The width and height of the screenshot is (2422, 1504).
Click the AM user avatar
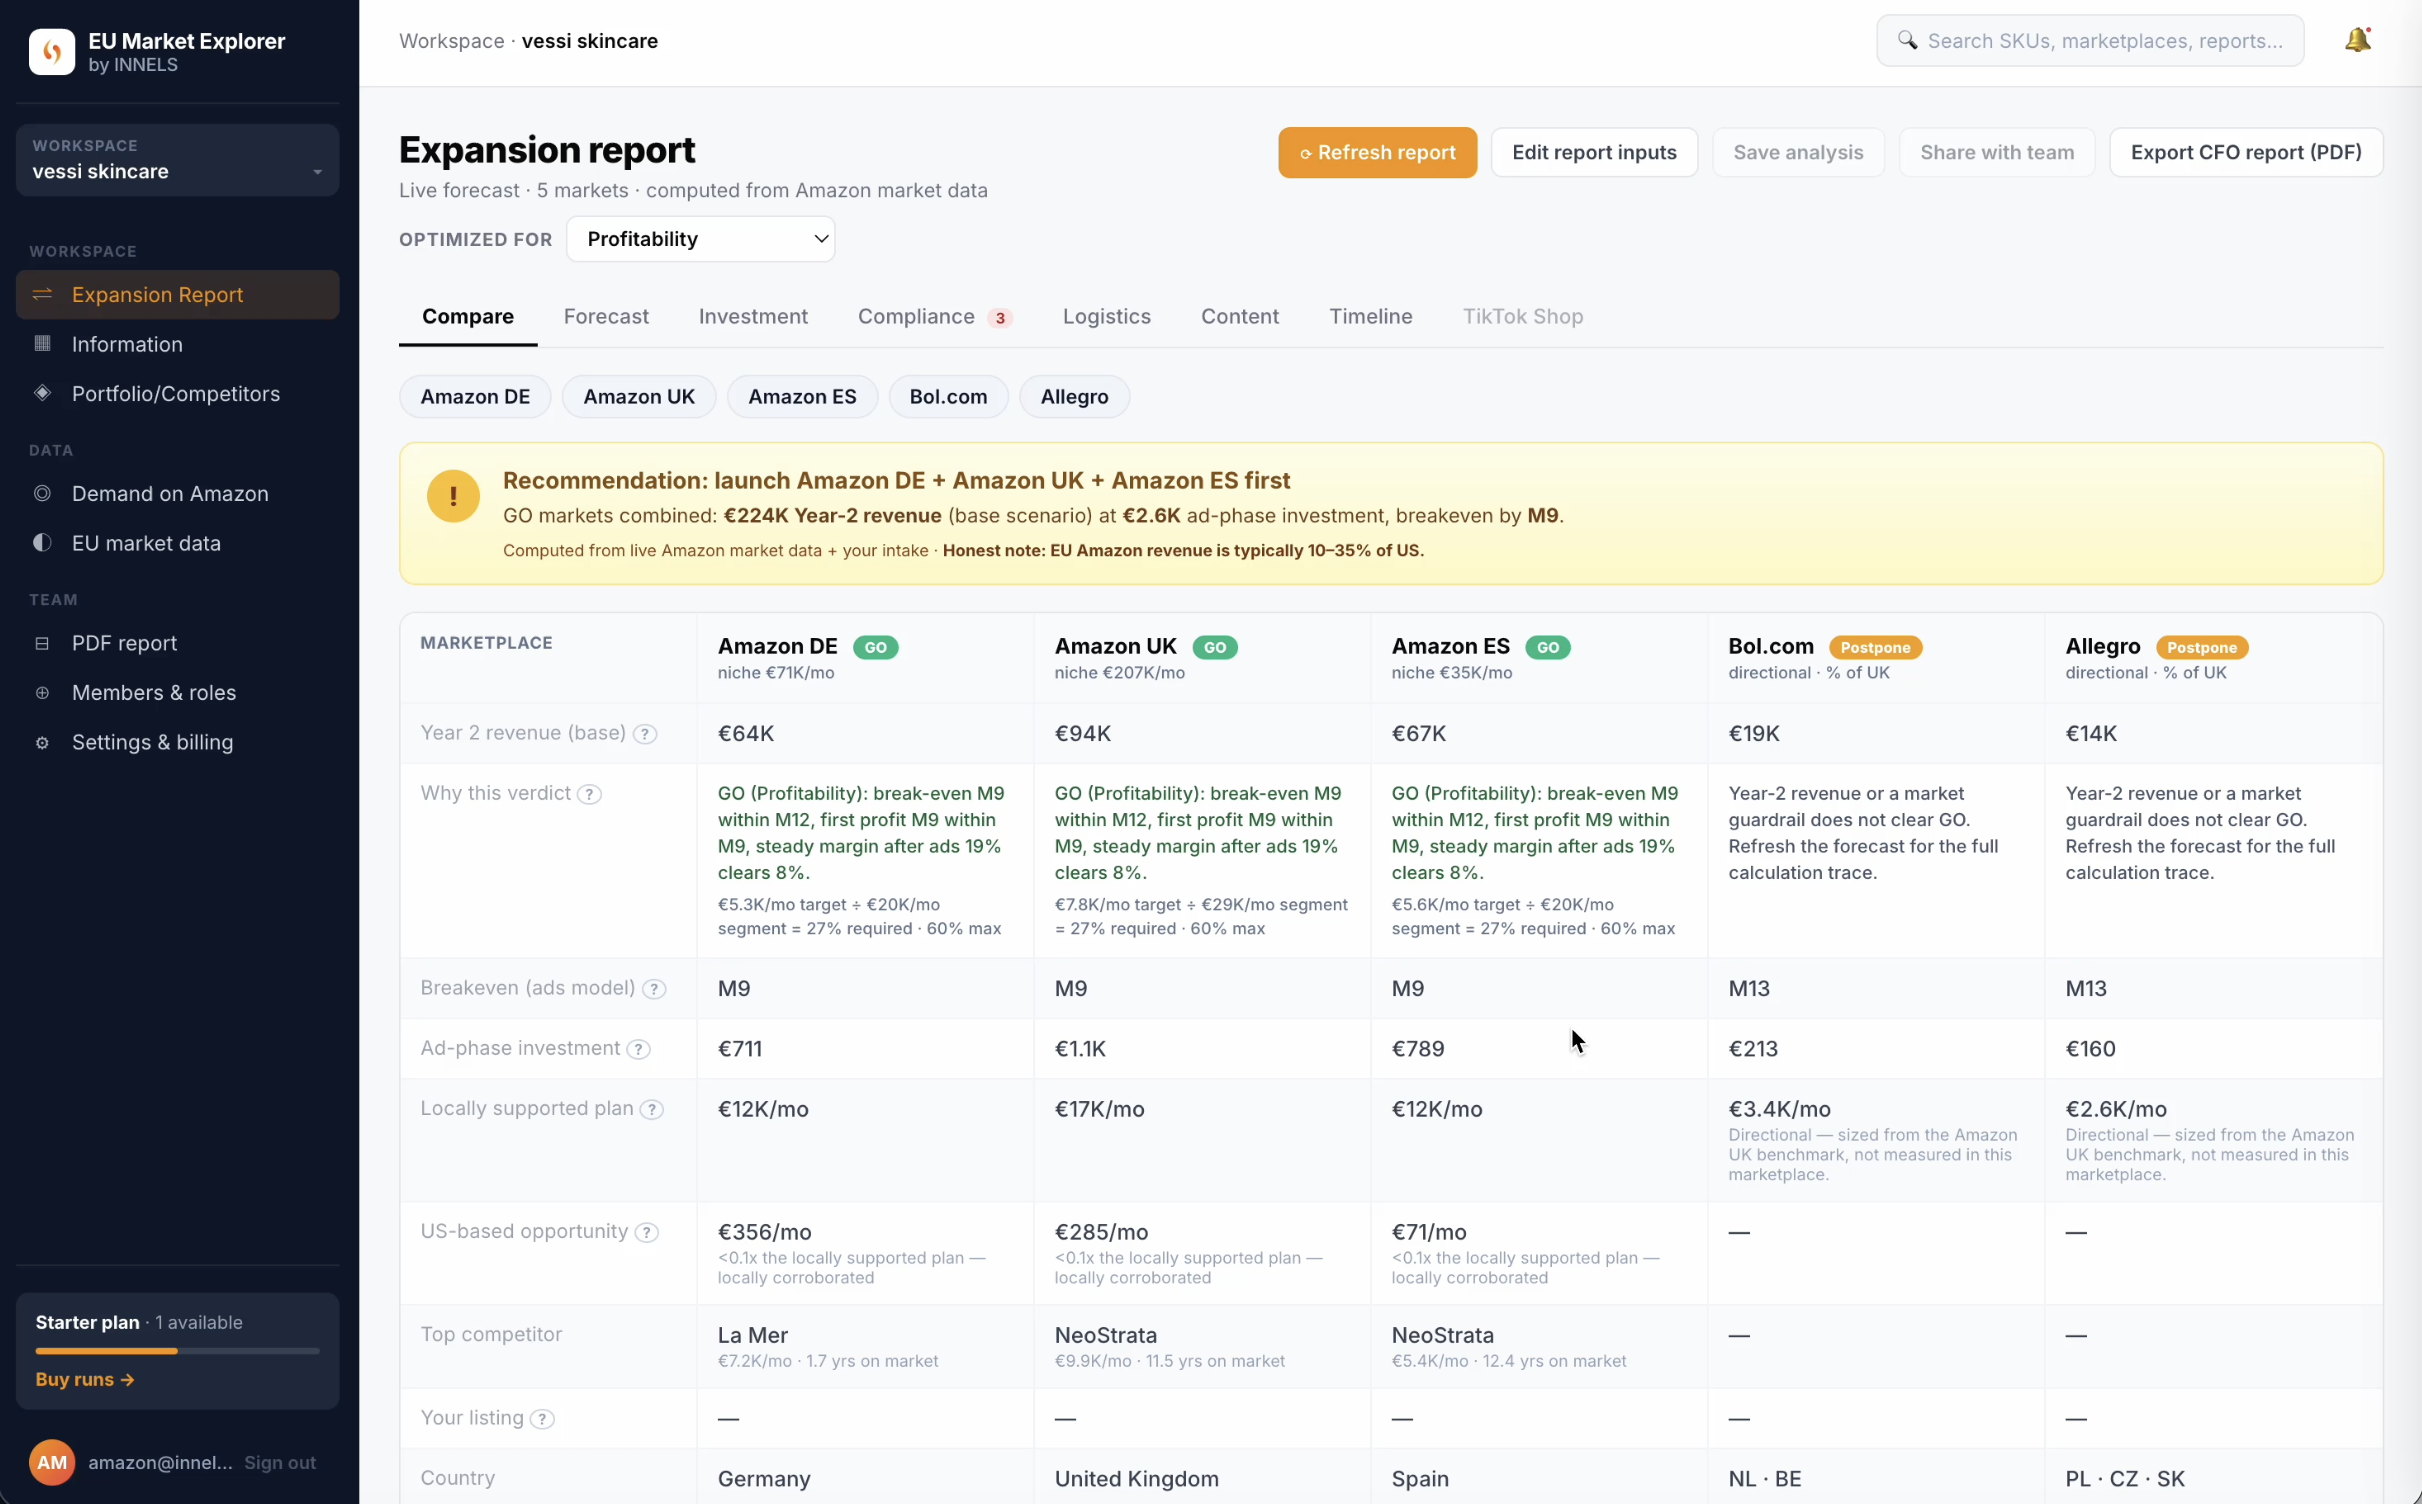point(52,1462)
